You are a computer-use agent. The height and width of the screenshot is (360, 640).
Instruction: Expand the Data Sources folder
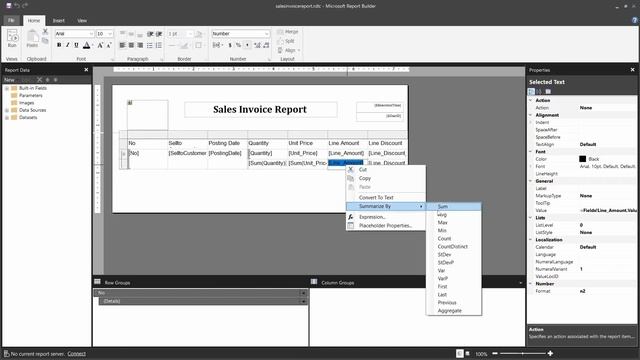tap(7, 110)
